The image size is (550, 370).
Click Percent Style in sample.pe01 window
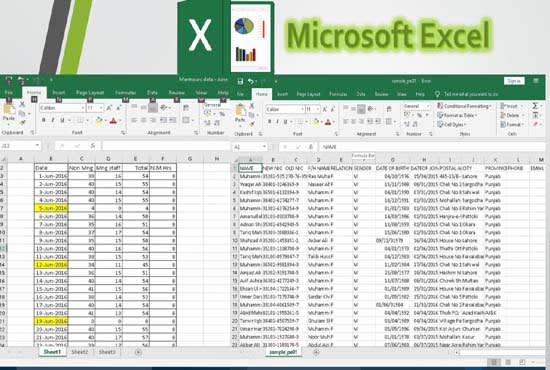[x=419, y=115]
